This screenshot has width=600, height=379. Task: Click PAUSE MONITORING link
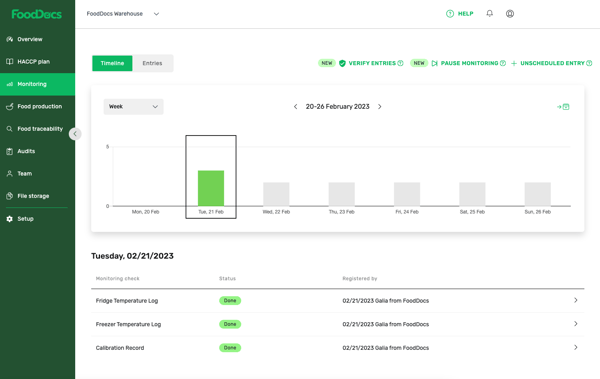[470, 63]
